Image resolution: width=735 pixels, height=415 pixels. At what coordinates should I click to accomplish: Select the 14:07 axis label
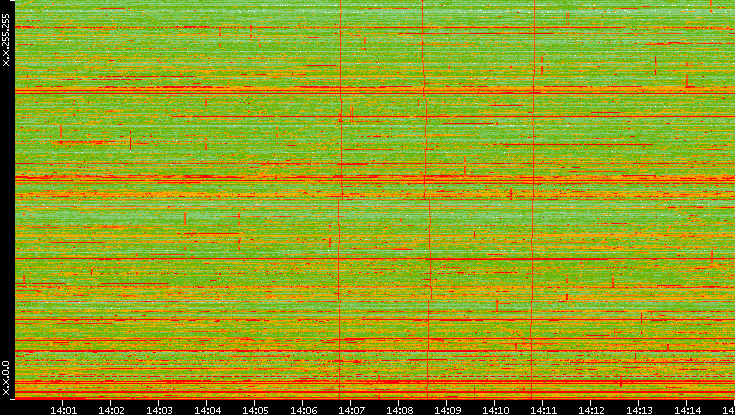coord(351,410)
